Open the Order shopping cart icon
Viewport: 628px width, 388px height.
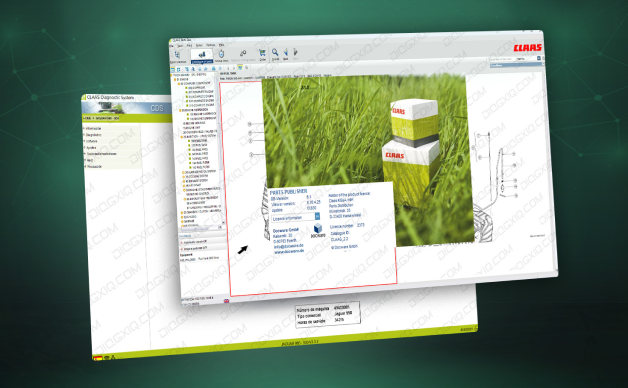pyautogui.click(x=262, y=53)
